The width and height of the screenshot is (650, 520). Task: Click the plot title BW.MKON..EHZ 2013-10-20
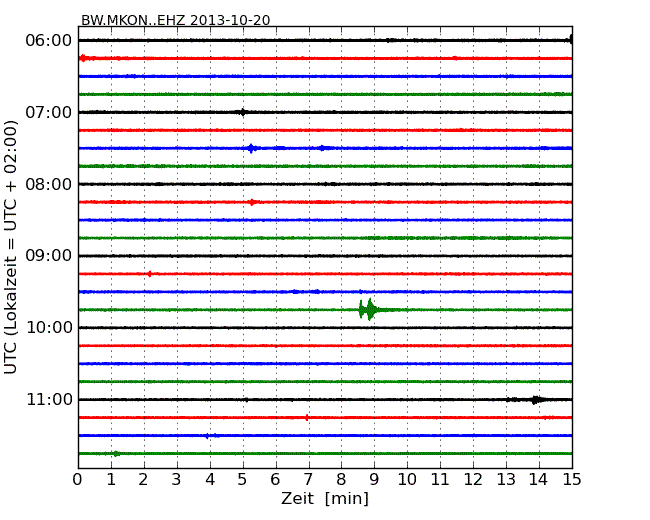click(175, 20)
